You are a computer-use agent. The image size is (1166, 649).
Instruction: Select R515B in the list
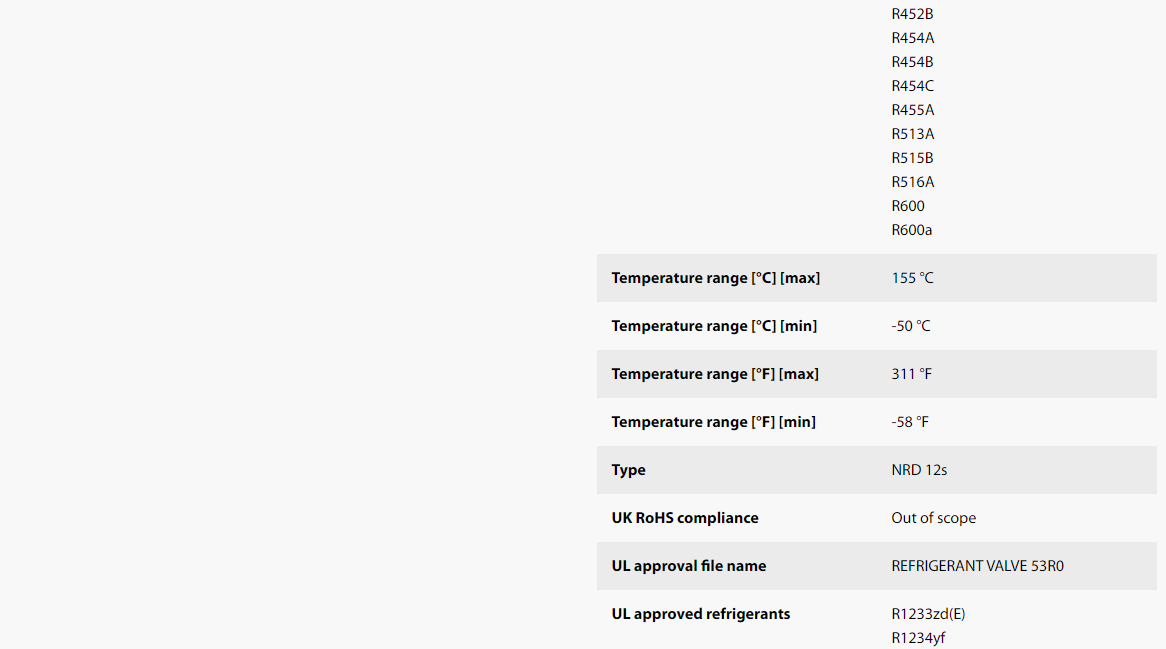coord(912,158)
